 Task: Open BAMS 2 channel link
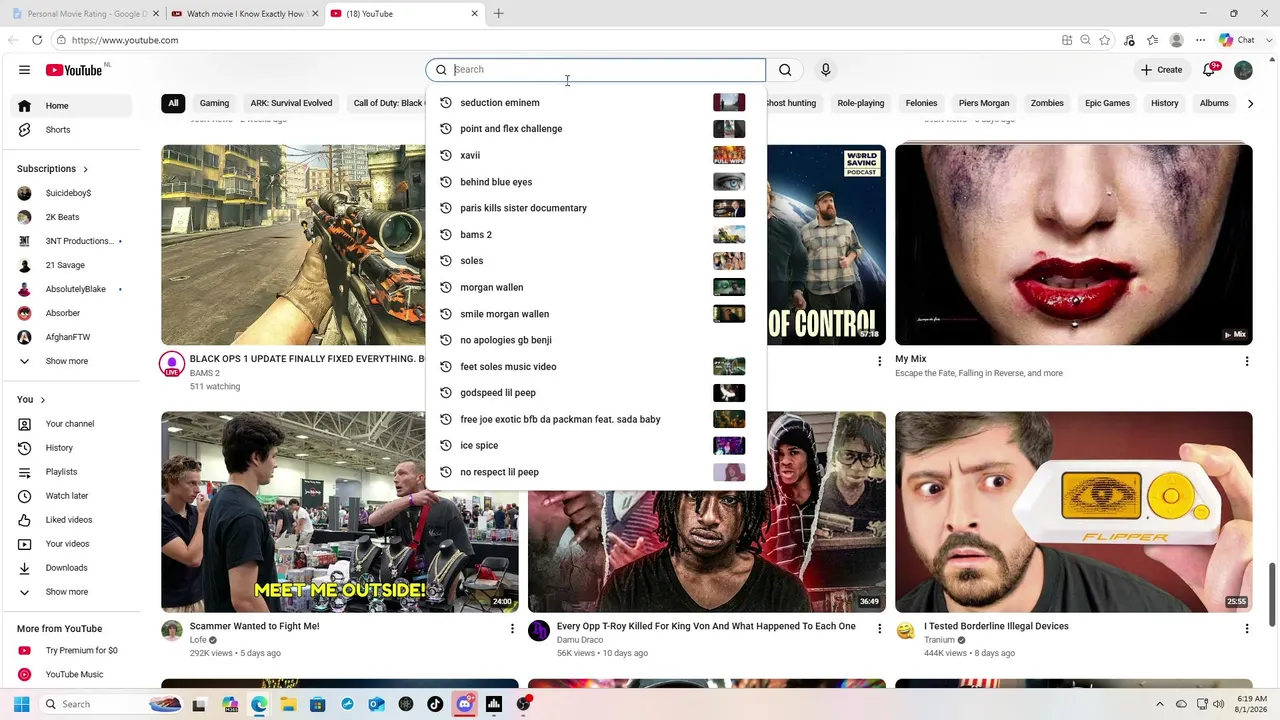tap(204, 373)
